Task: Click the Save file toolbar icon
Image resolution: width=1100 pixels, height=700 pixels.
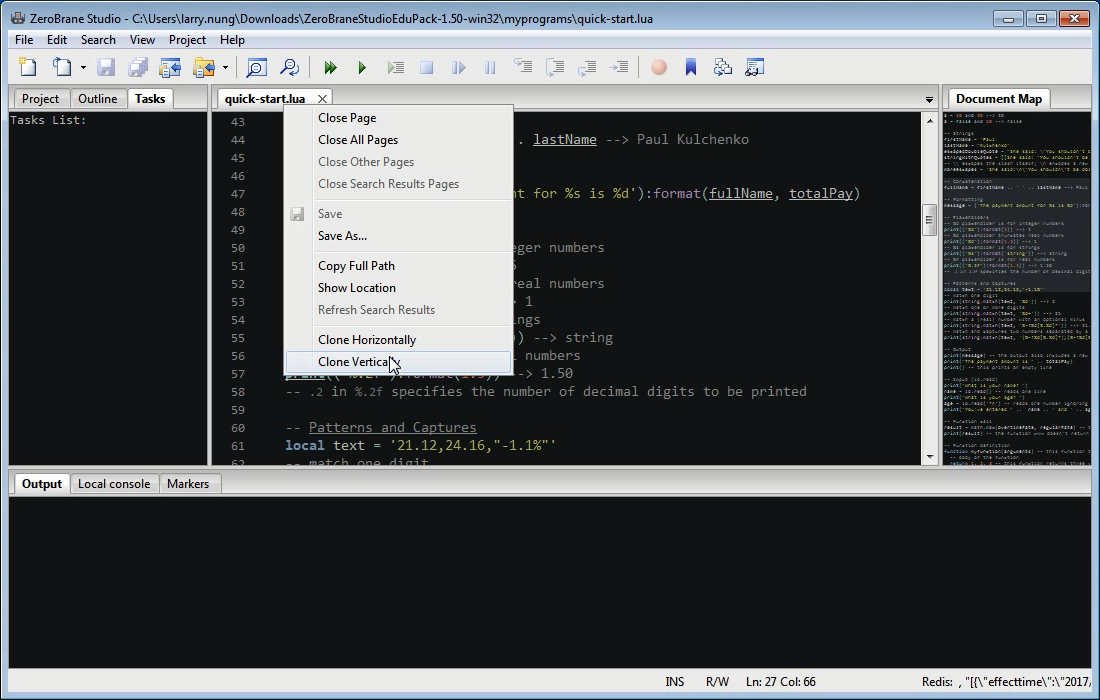Action: (106, 67)
